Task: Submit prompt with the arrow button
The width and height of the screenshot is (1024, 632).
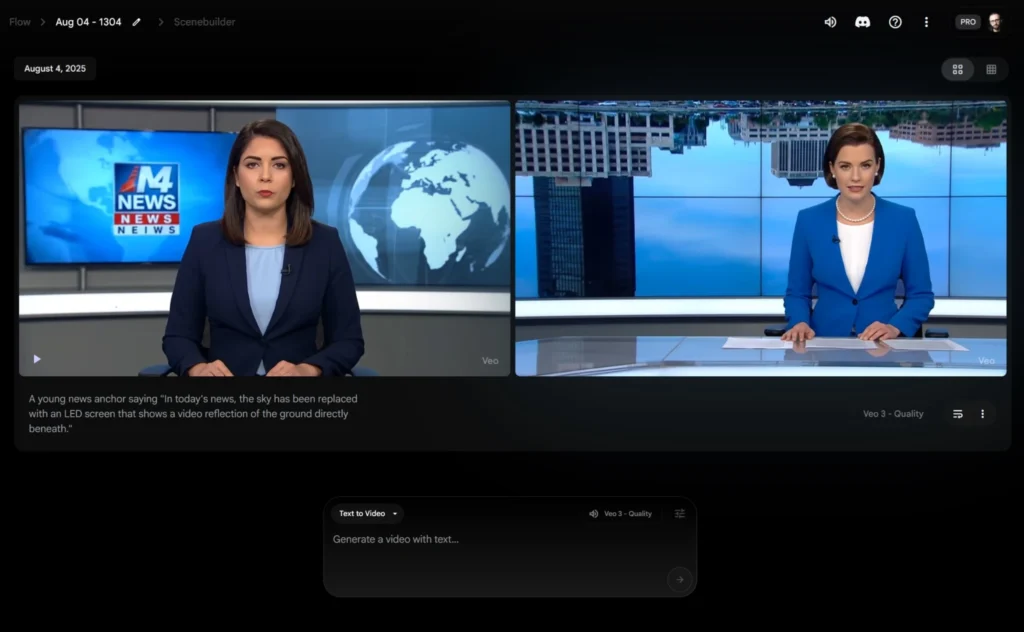Action: 679,579
